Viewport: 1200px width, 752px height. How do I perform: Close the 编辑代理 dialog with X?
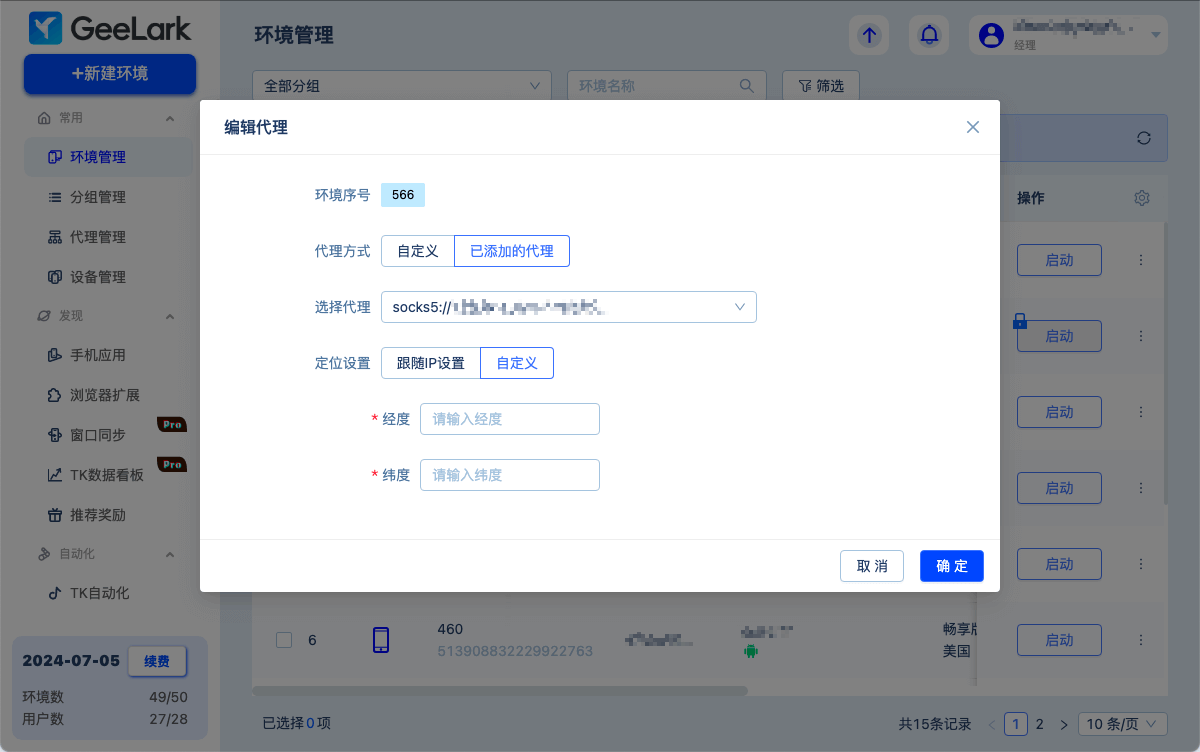click(972, 127)
